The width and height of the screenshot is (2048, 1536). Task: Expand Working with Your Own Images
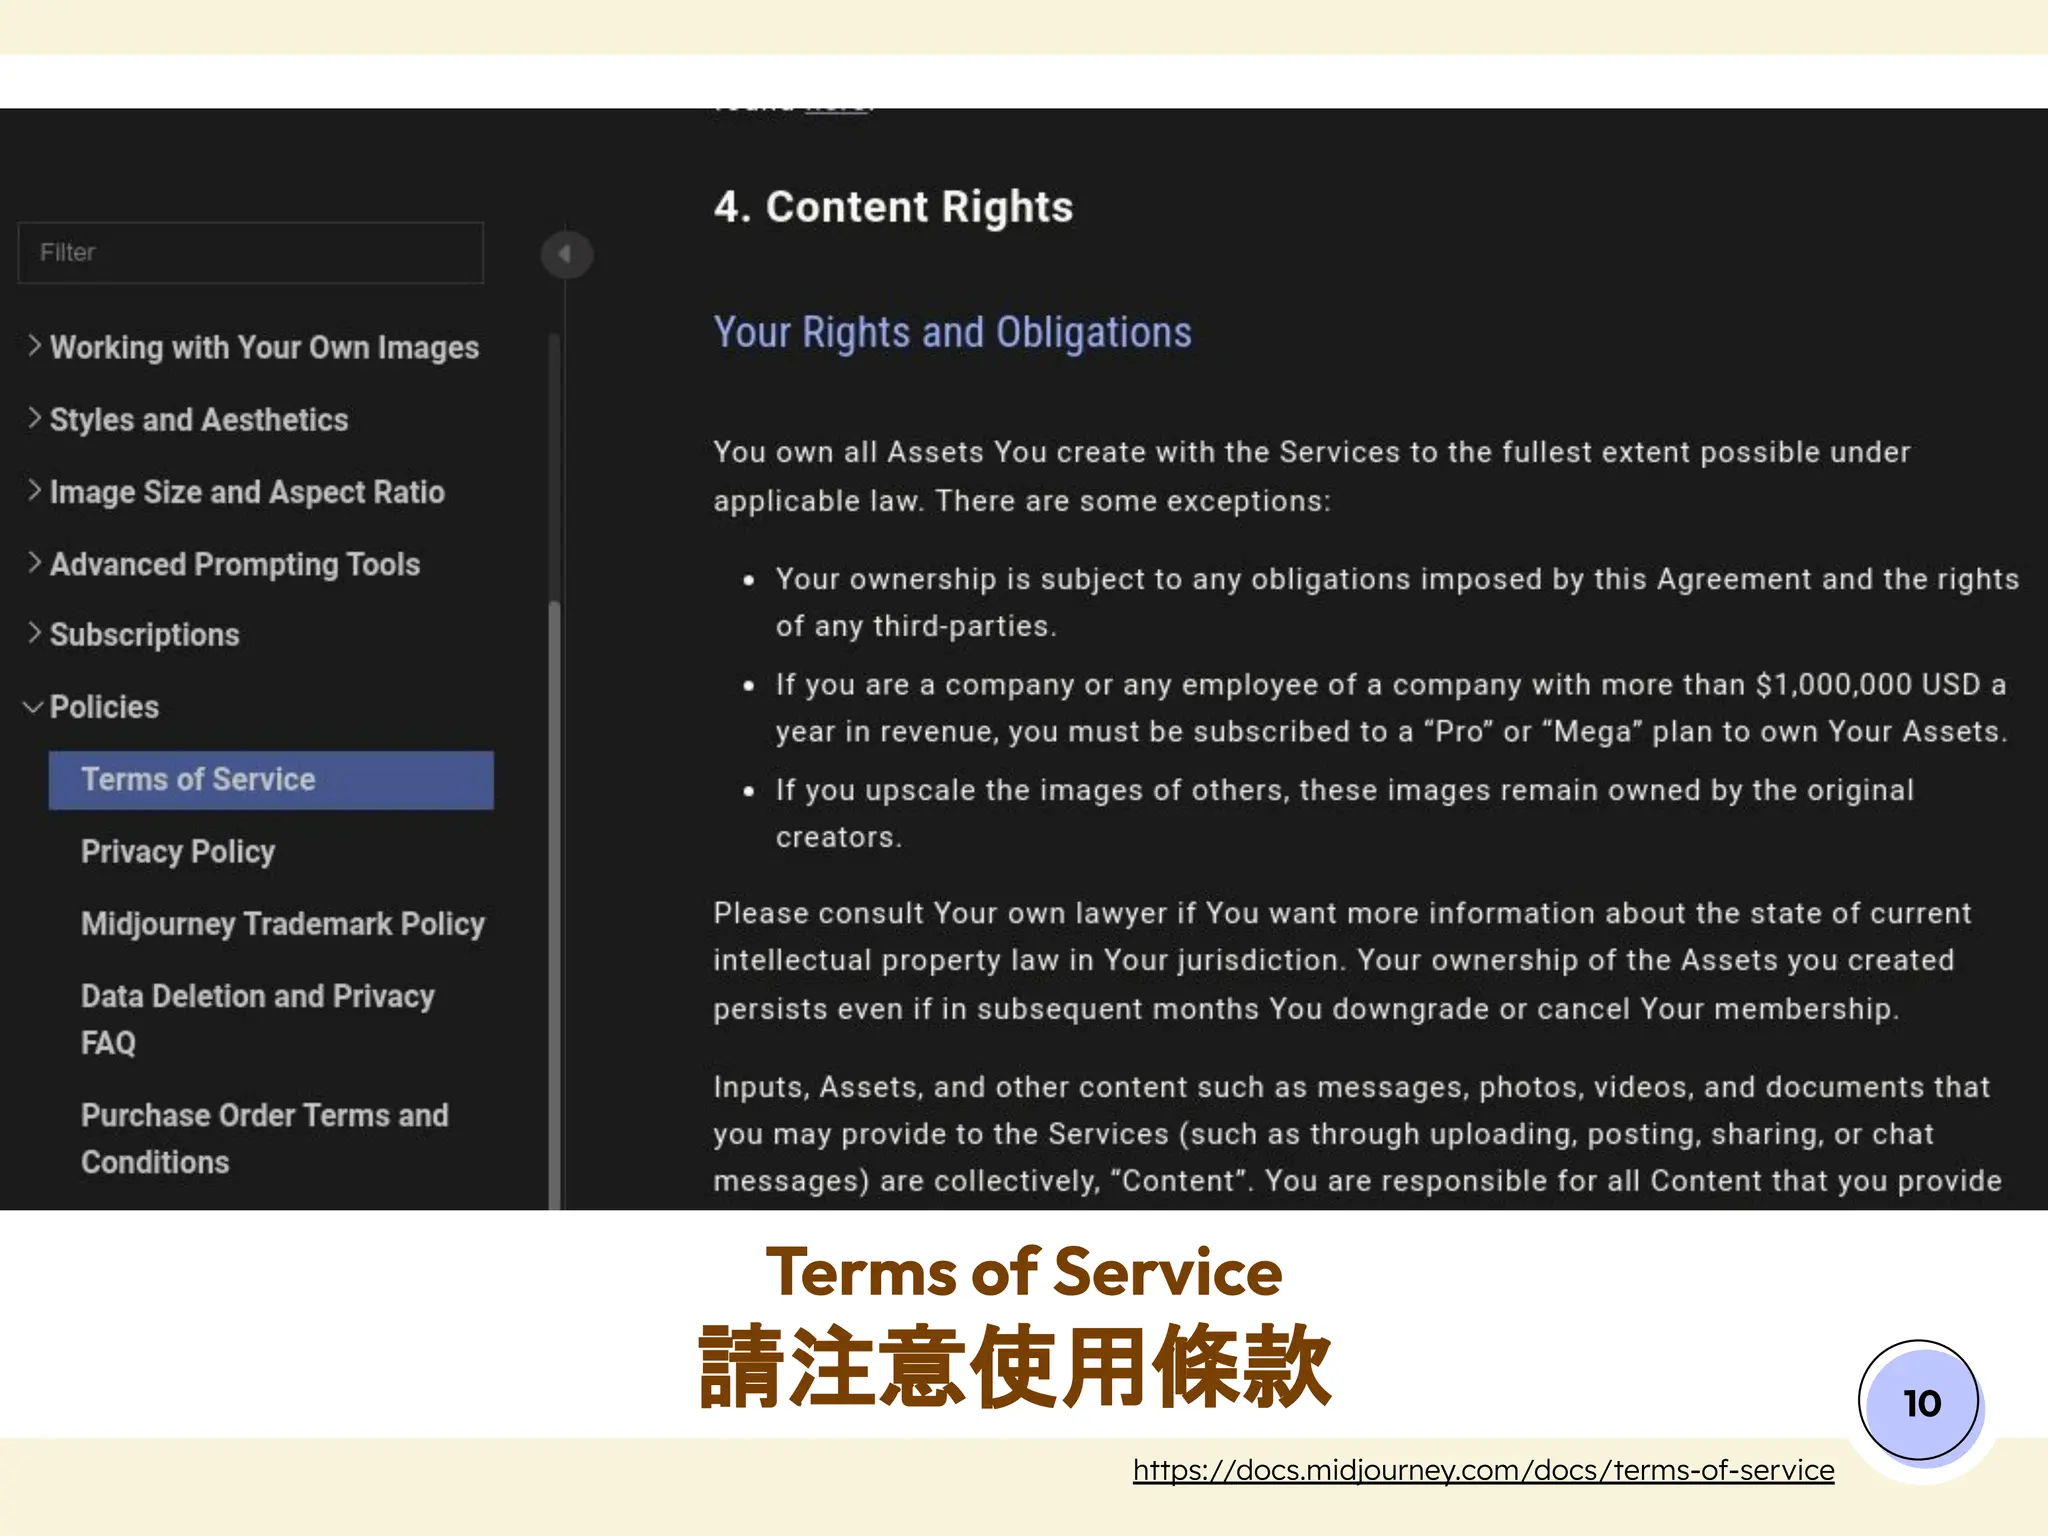pos(34,346)
